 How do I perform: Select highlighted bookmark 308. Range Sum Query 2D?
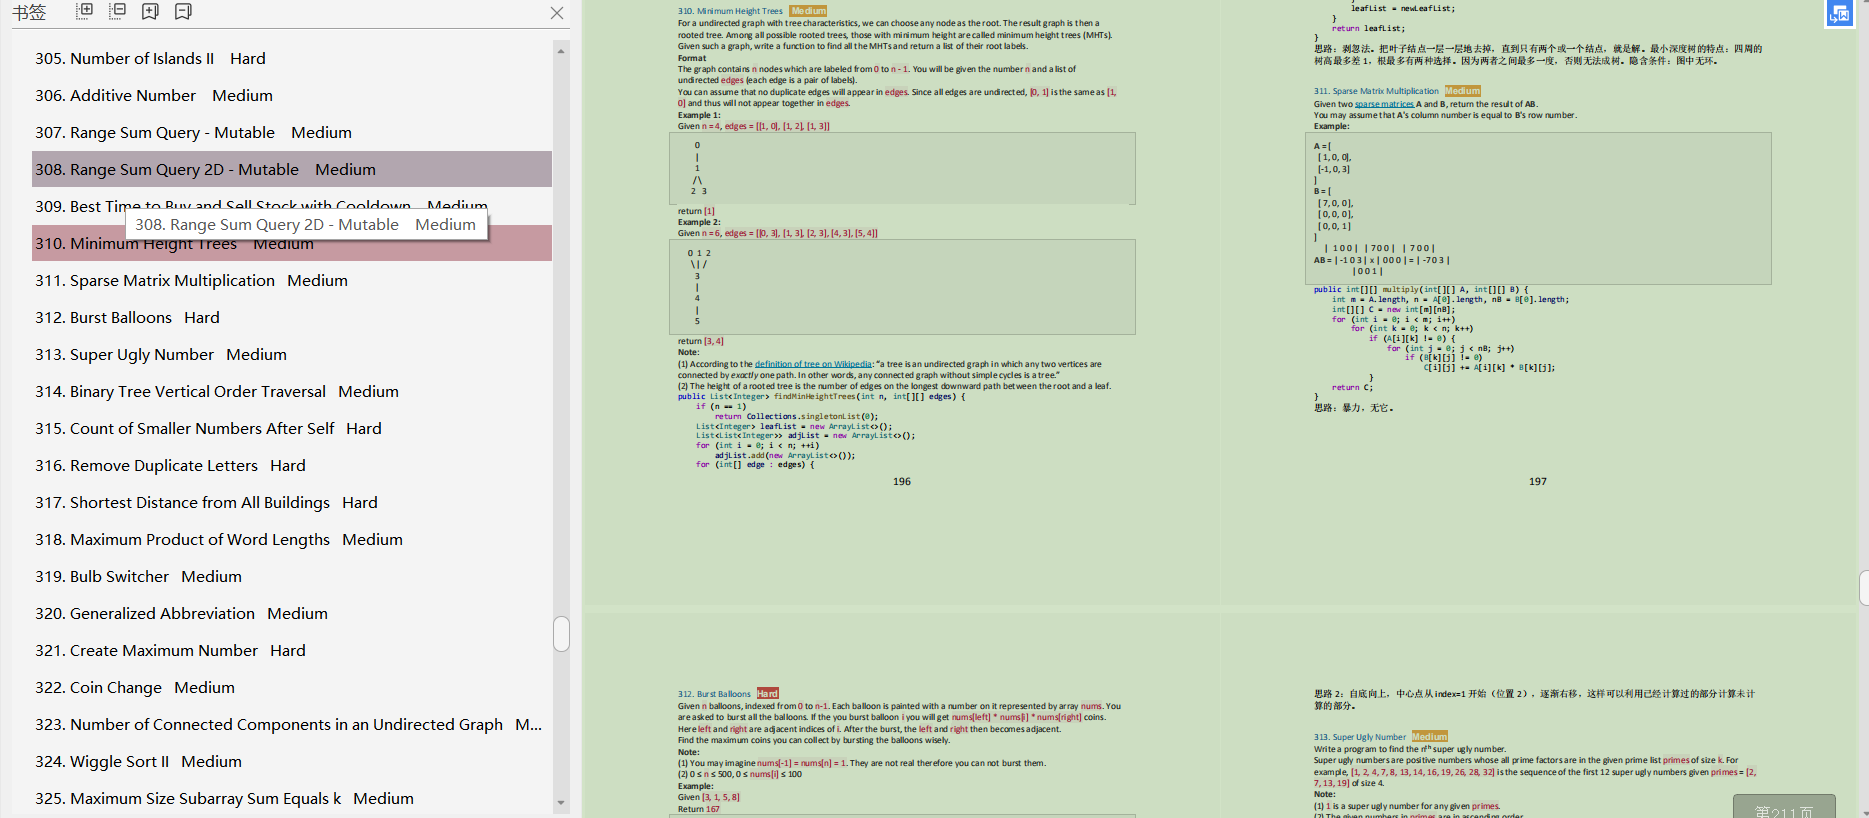pyautogui.click(x=292, y=169)
